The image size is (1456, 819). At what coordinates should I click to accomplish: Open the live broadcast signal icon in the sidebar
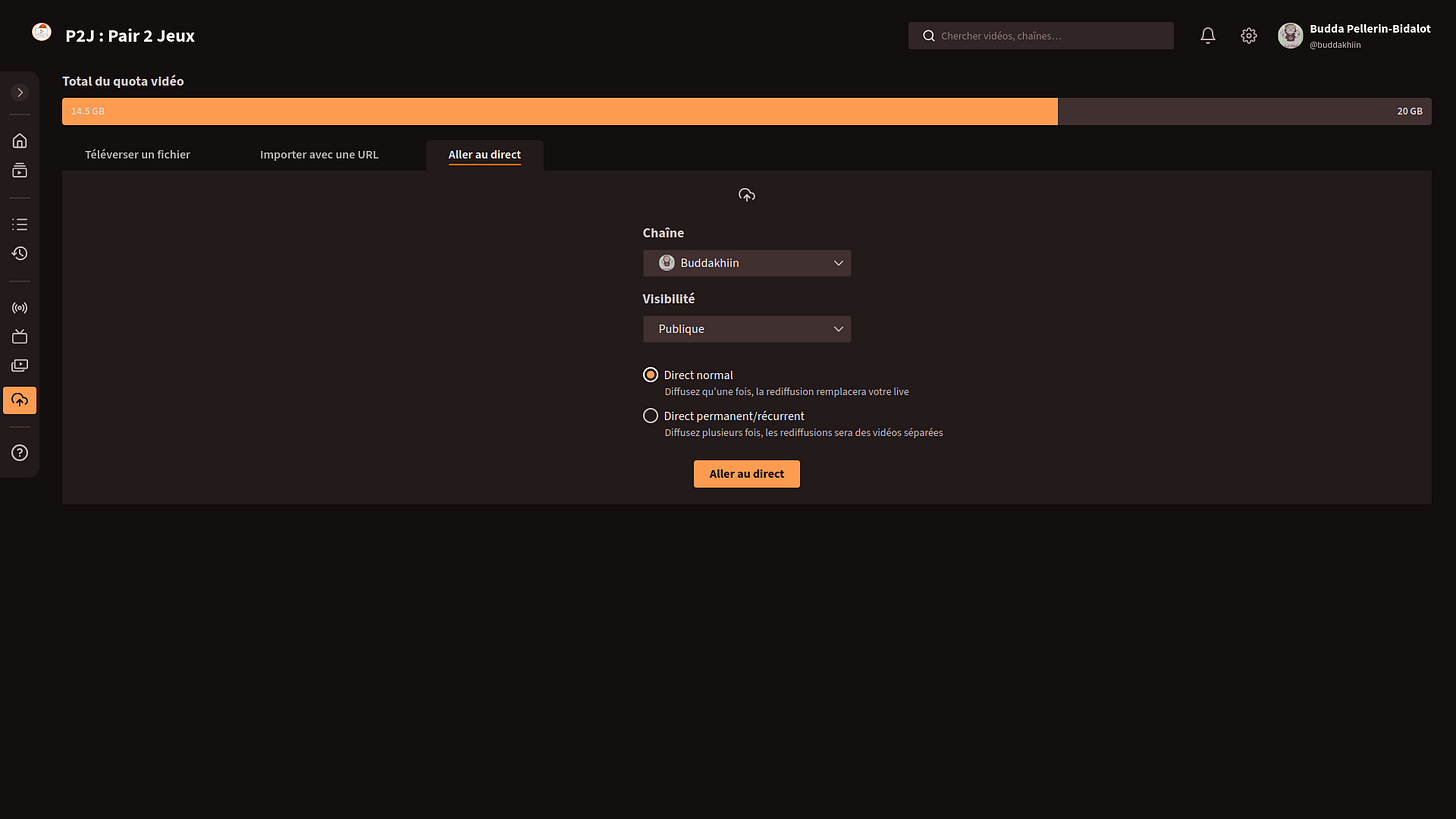20,308
